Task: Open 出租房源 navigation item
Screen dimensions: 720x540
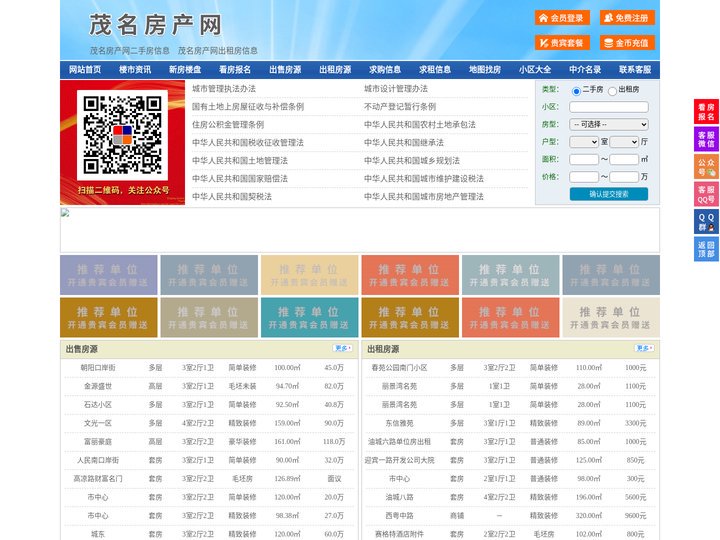Action: point(335,70)
